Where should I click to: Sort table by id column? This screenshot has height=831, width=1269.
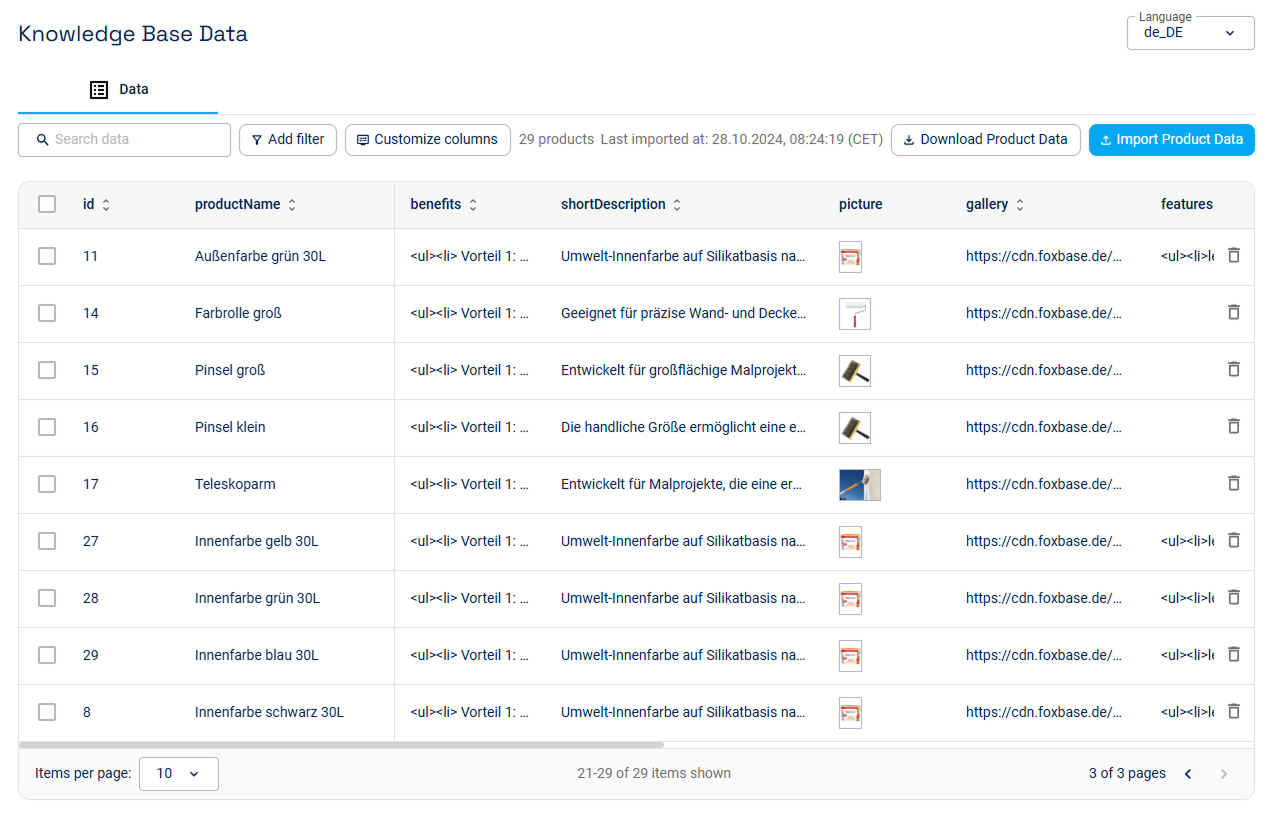[x=106, y=205]
